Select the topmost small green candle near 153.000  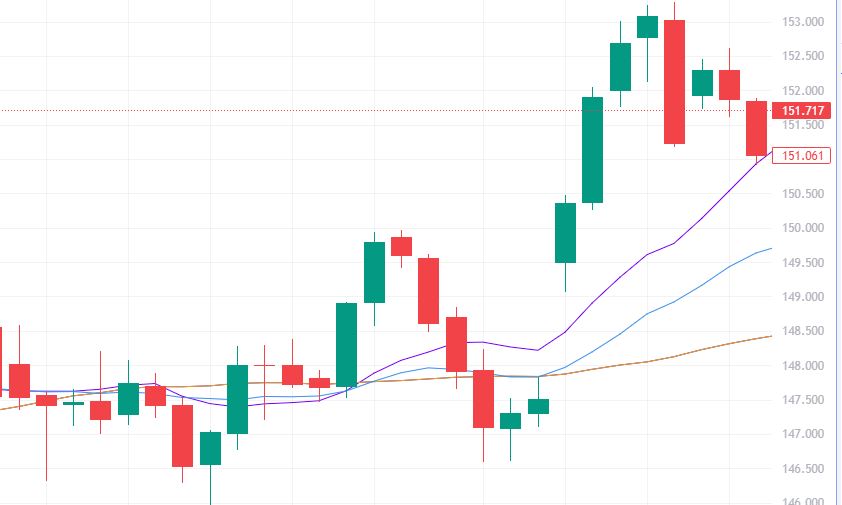647,27
